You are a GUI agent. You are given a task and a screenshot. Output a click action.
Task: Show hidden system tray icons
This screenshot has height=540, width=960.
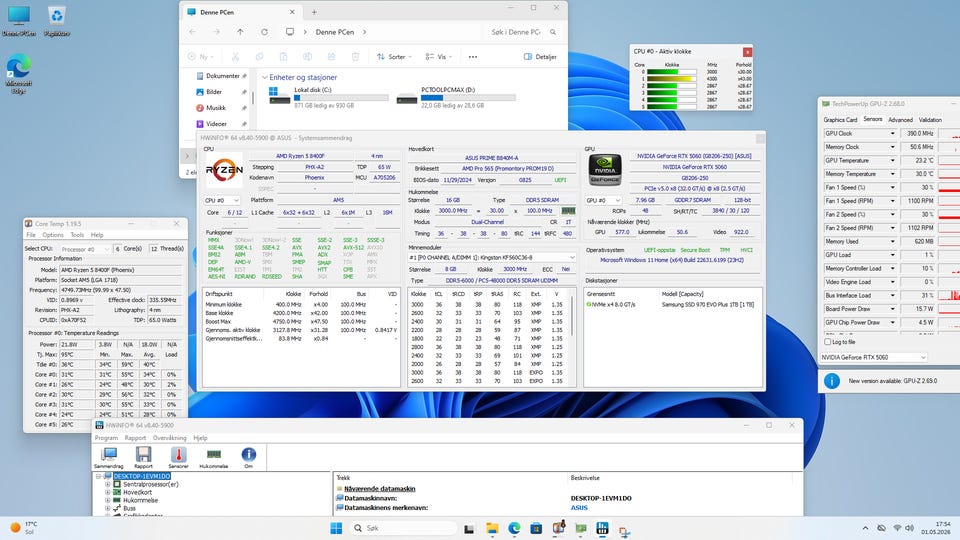click(865, 528)
